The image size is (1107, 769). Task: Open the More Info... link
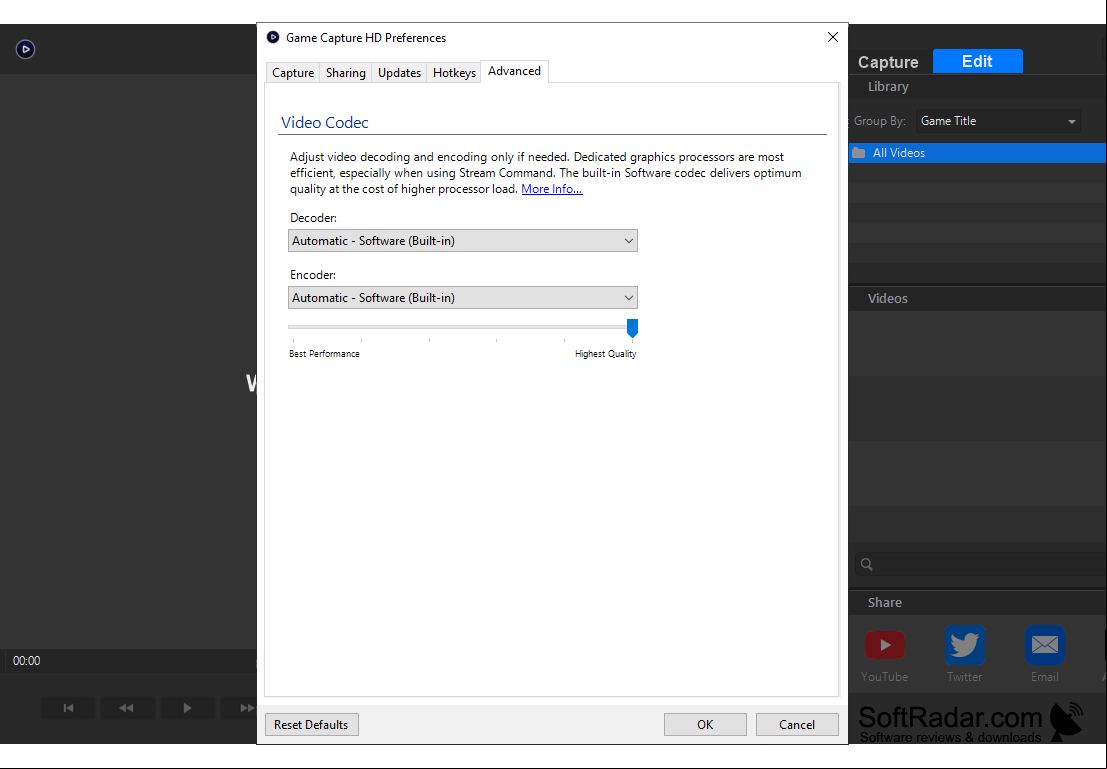[551, 189]
